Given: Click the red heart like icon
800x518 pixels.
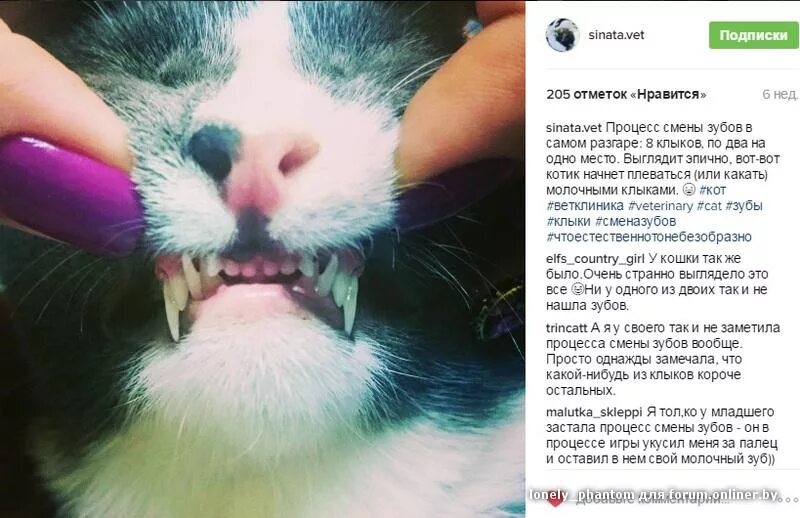Looking at the screenshot, I should 556,499.
